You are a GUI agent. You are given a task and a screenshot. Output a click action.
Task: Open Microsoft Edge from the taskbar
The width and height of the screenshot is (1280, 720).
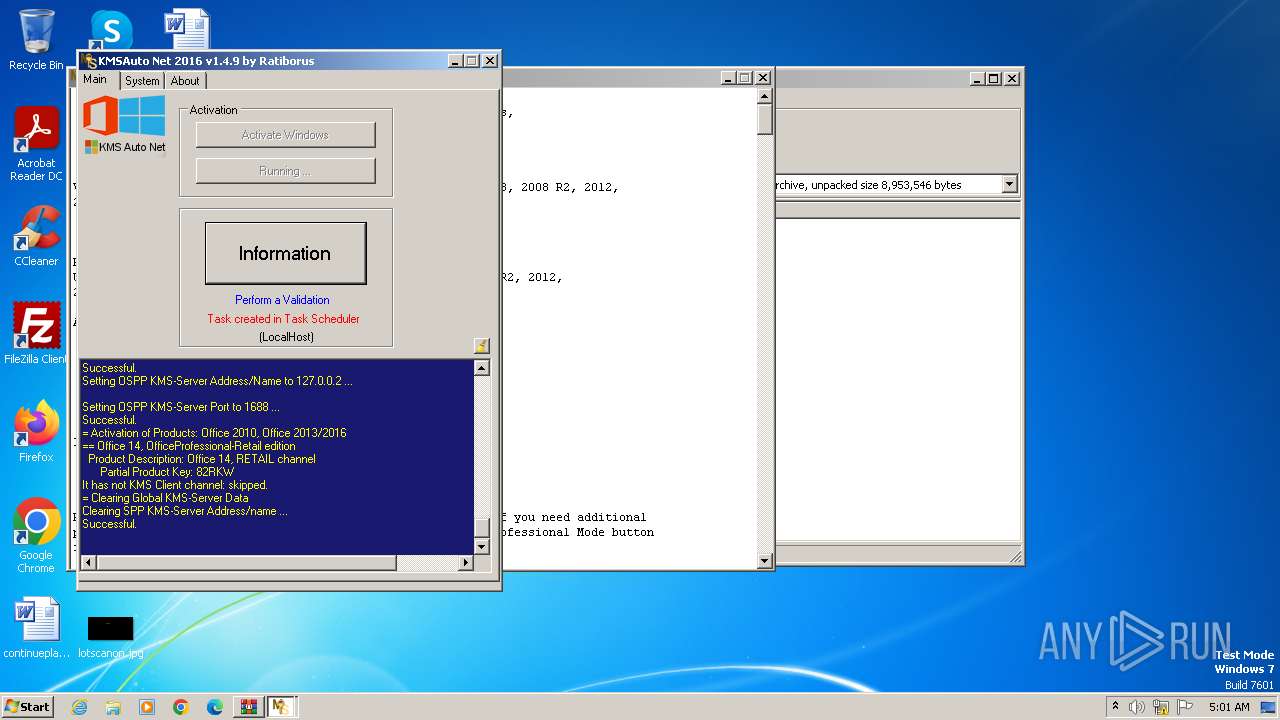coord(215,707)
